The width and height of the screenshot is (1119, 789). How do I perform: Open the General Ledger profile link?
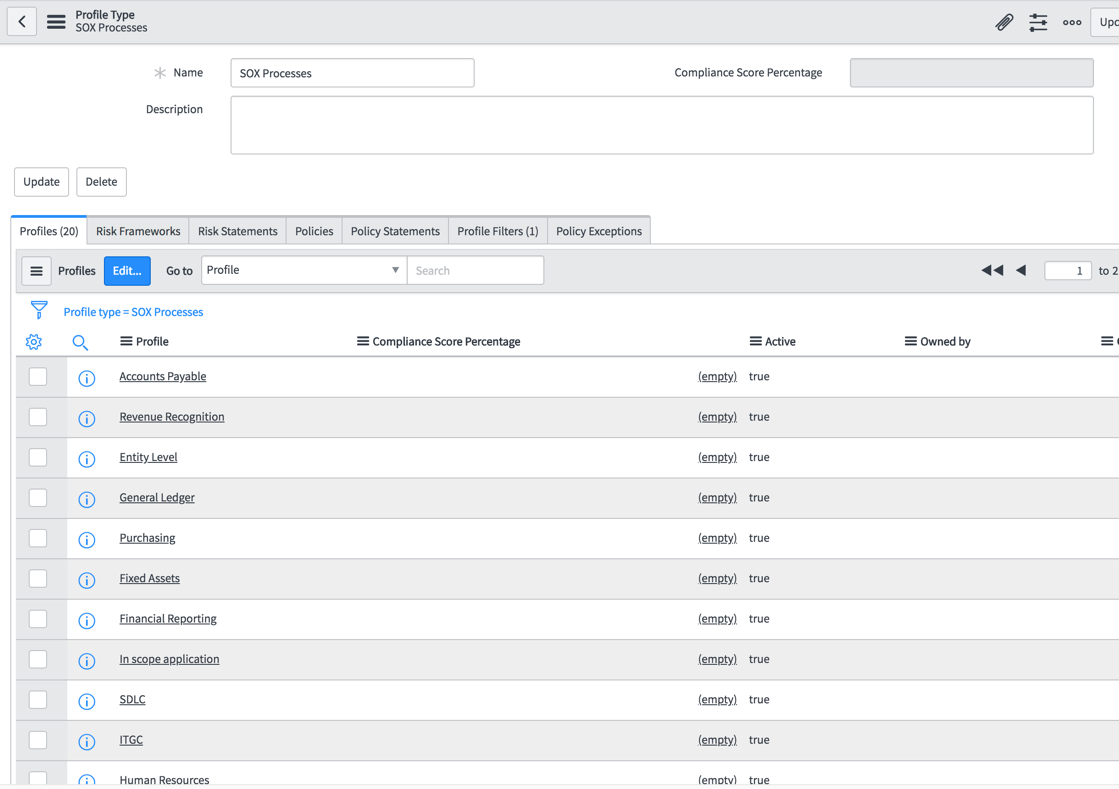click(157, 497)
